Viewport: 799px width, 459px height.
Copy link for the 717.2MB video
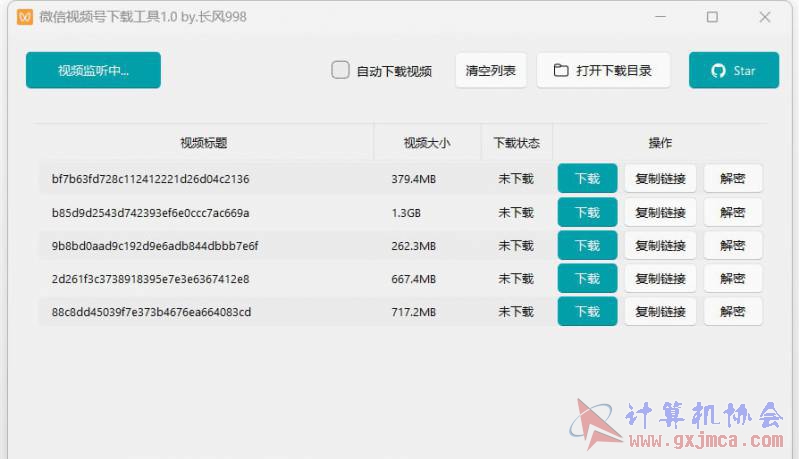coord(660,311)
